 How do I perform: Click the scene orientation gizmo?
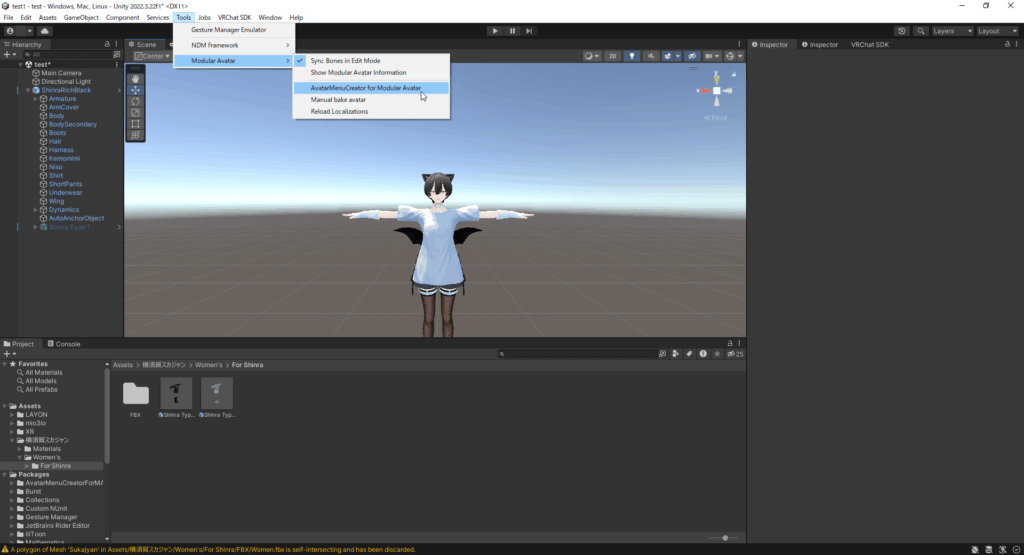tap(716, 91)
